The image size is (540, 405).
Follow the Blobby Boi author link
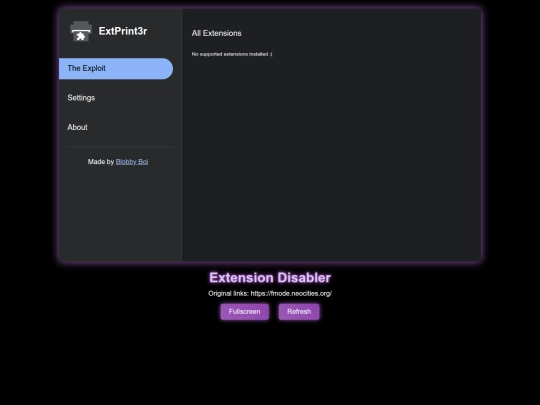[x=132, y=162]
